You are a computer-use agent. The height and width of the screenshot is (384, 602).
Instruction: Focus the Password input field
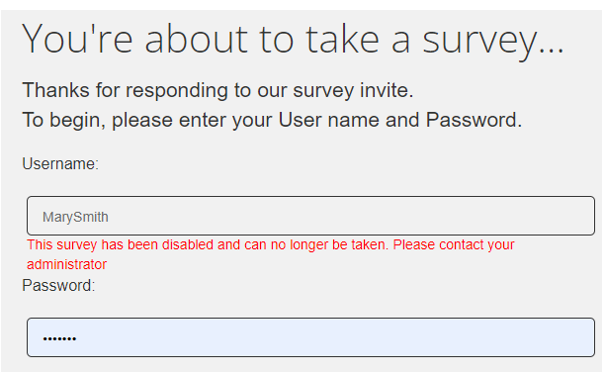[311, 337]
